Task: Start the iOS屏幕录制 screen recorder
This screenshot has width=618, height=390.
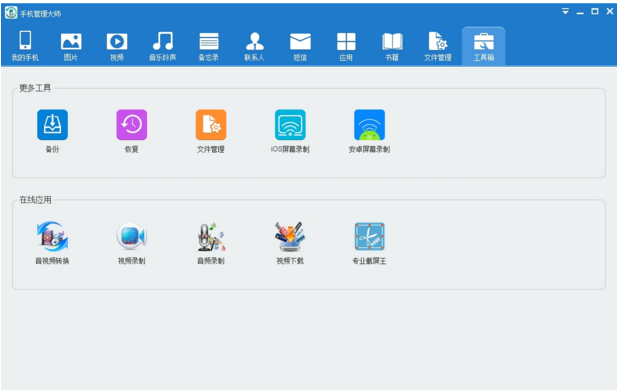Action: coord(290,131)
